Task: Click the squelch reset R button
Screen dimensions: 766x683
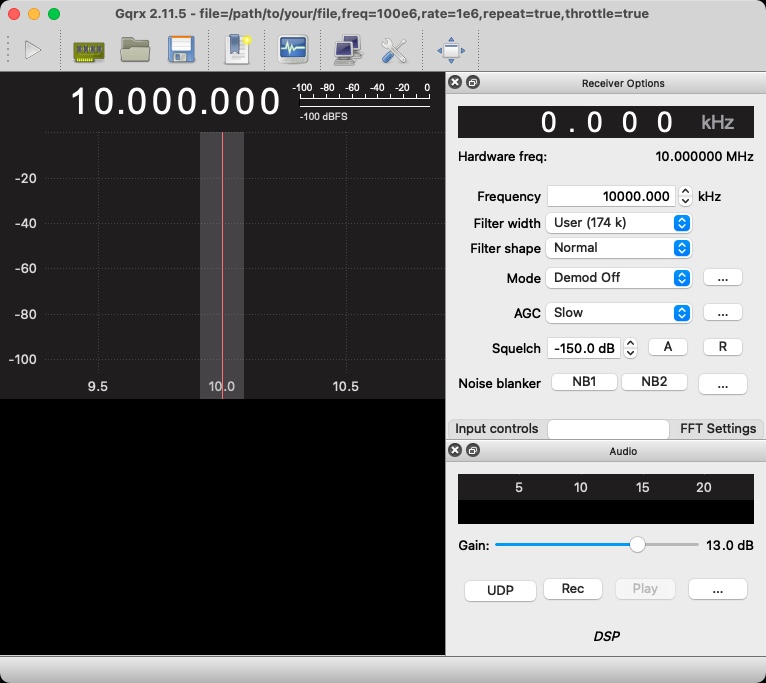Action: pyautogui.click(x=723, y=347)
